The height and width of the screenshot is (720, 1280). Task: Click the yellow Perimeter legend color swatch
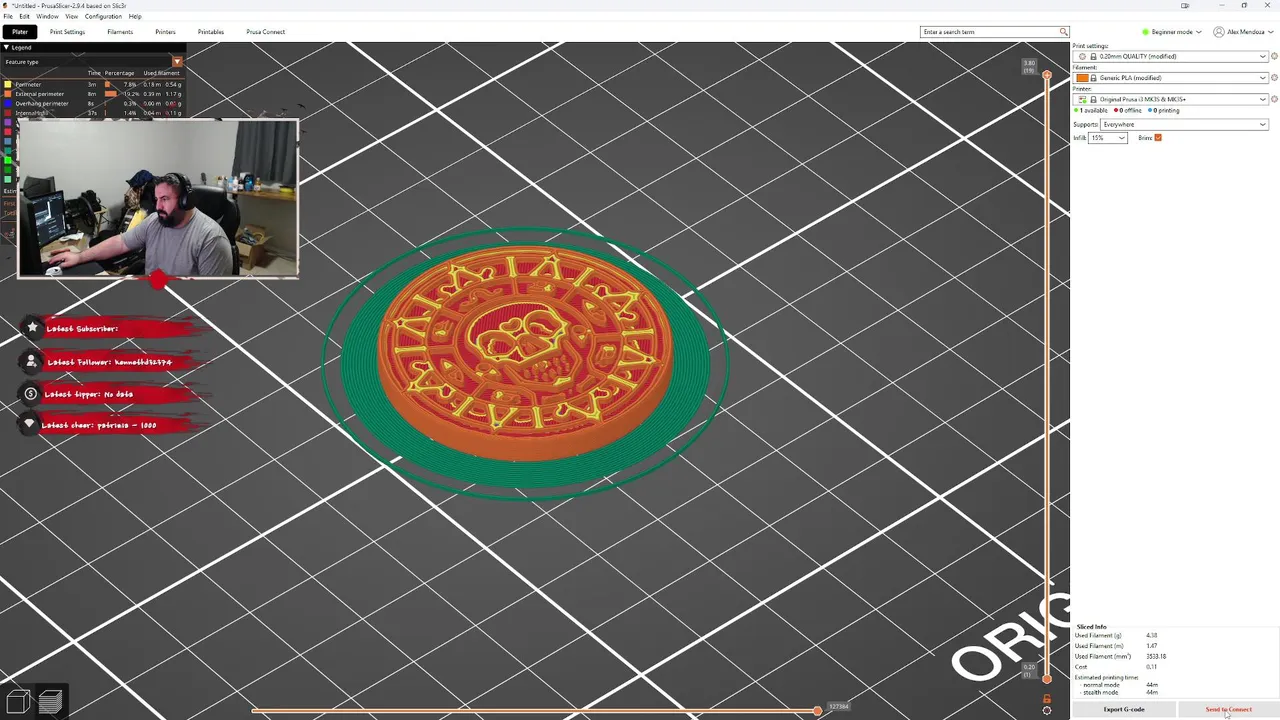click(7, 84)
